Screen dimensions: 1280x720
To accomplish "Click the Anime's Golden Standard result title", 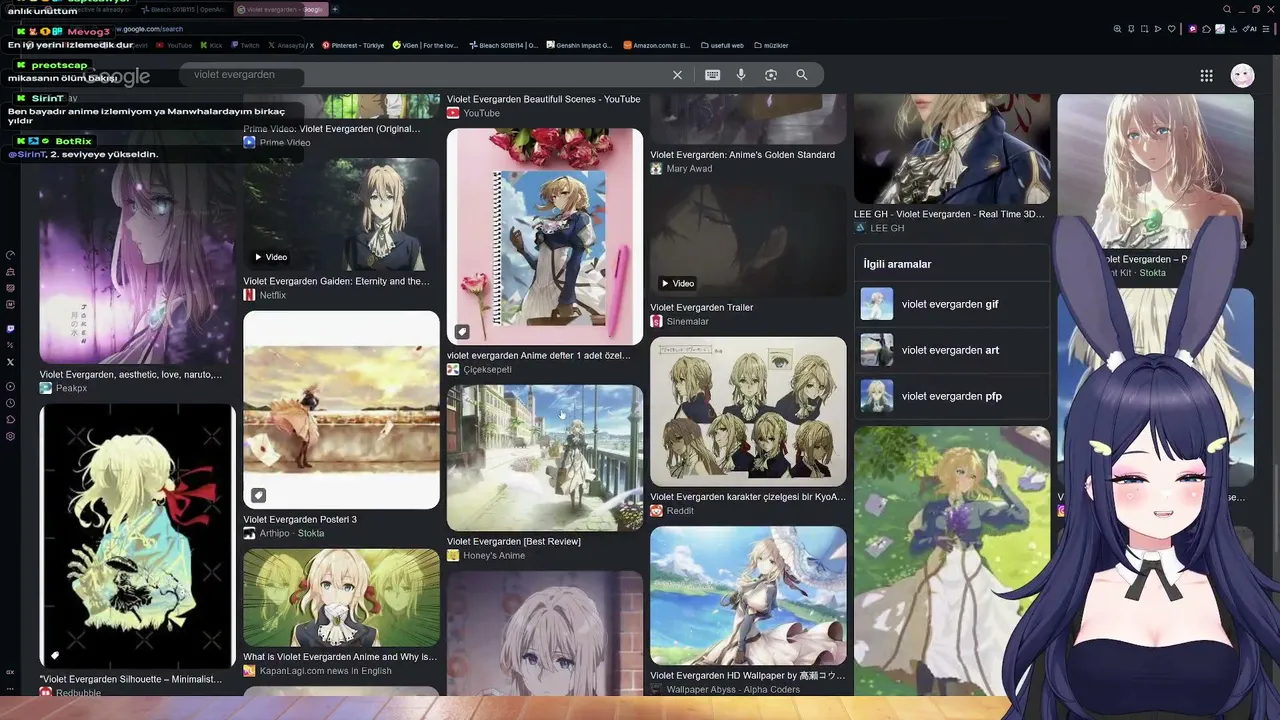I will (742, 155).
